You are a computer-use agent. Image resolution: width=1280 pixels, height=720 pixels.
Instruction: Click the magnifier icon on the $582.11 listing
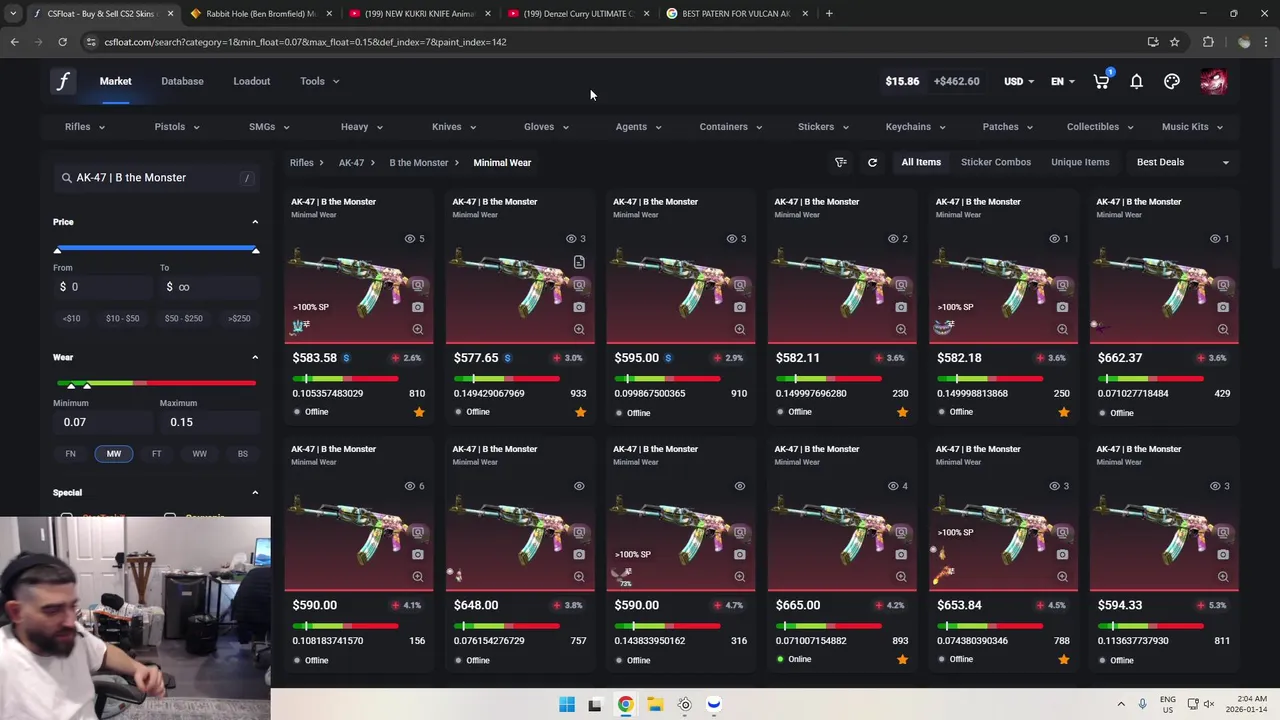point(901,329)
